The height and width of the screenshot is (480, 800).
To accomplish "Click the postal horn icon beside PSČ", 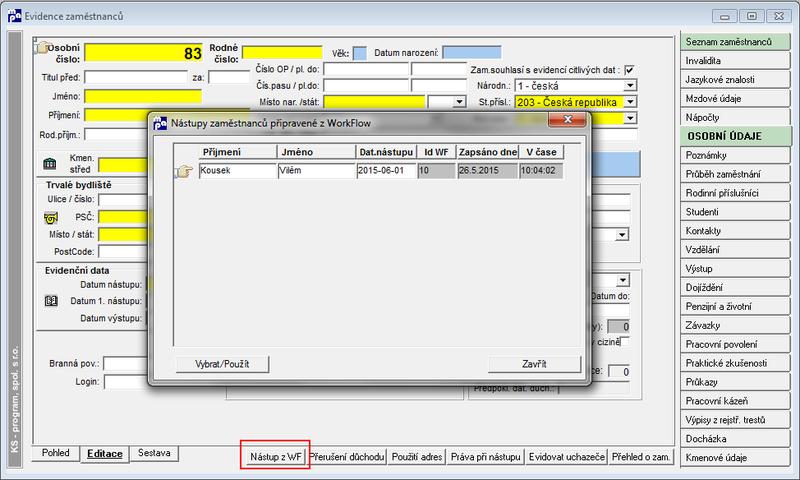I will pyautogui.click(x=51, y=218).
